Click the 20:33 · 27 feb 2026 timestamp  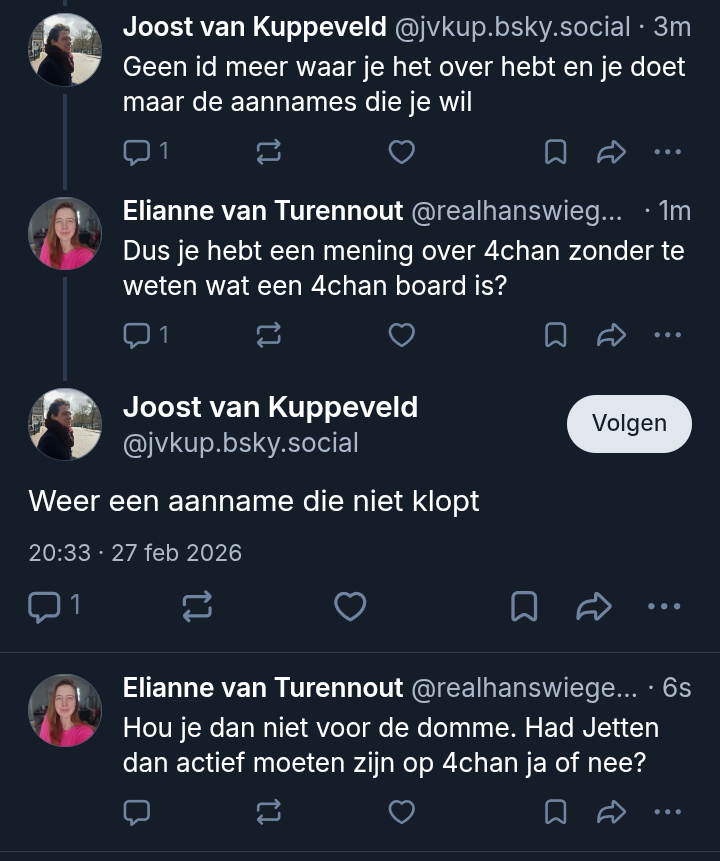click(x=135, y=553)
